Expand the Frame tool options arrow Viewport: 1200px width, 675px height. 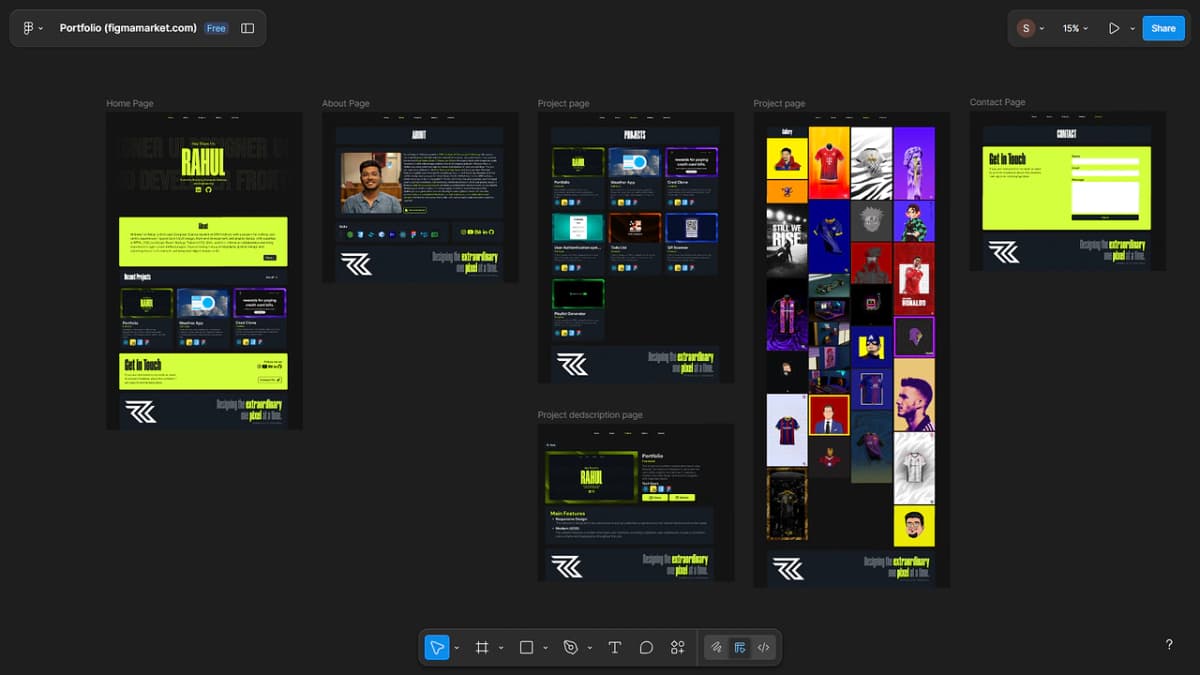click(x=501, y=648)
